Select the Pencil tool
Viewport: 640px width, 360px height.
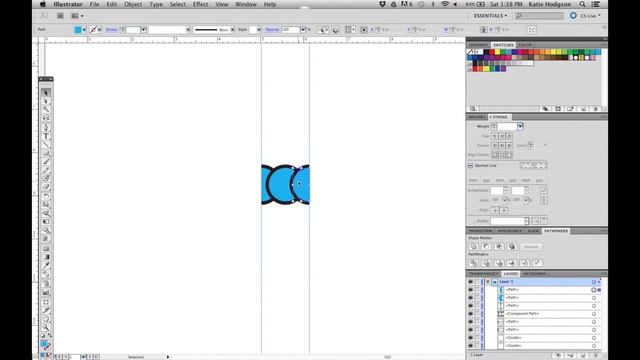[46, 170]
